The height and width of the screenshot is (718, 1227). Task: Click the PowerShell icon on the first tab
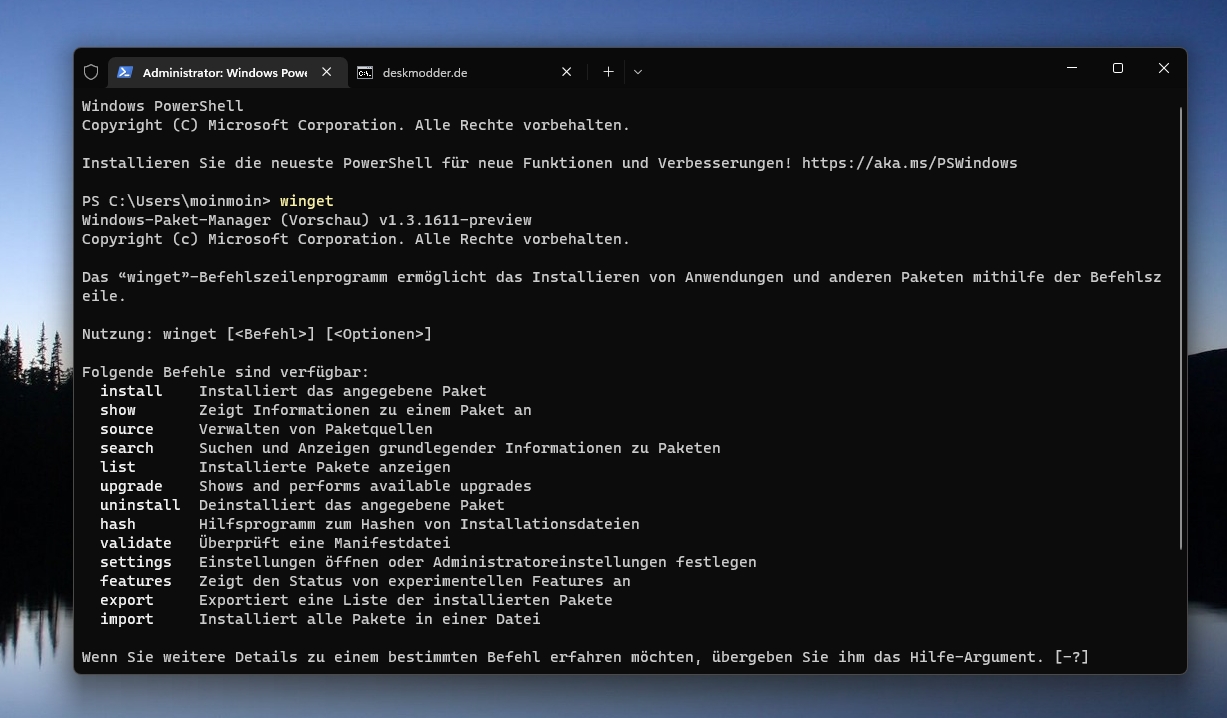[x=125, y=72]
